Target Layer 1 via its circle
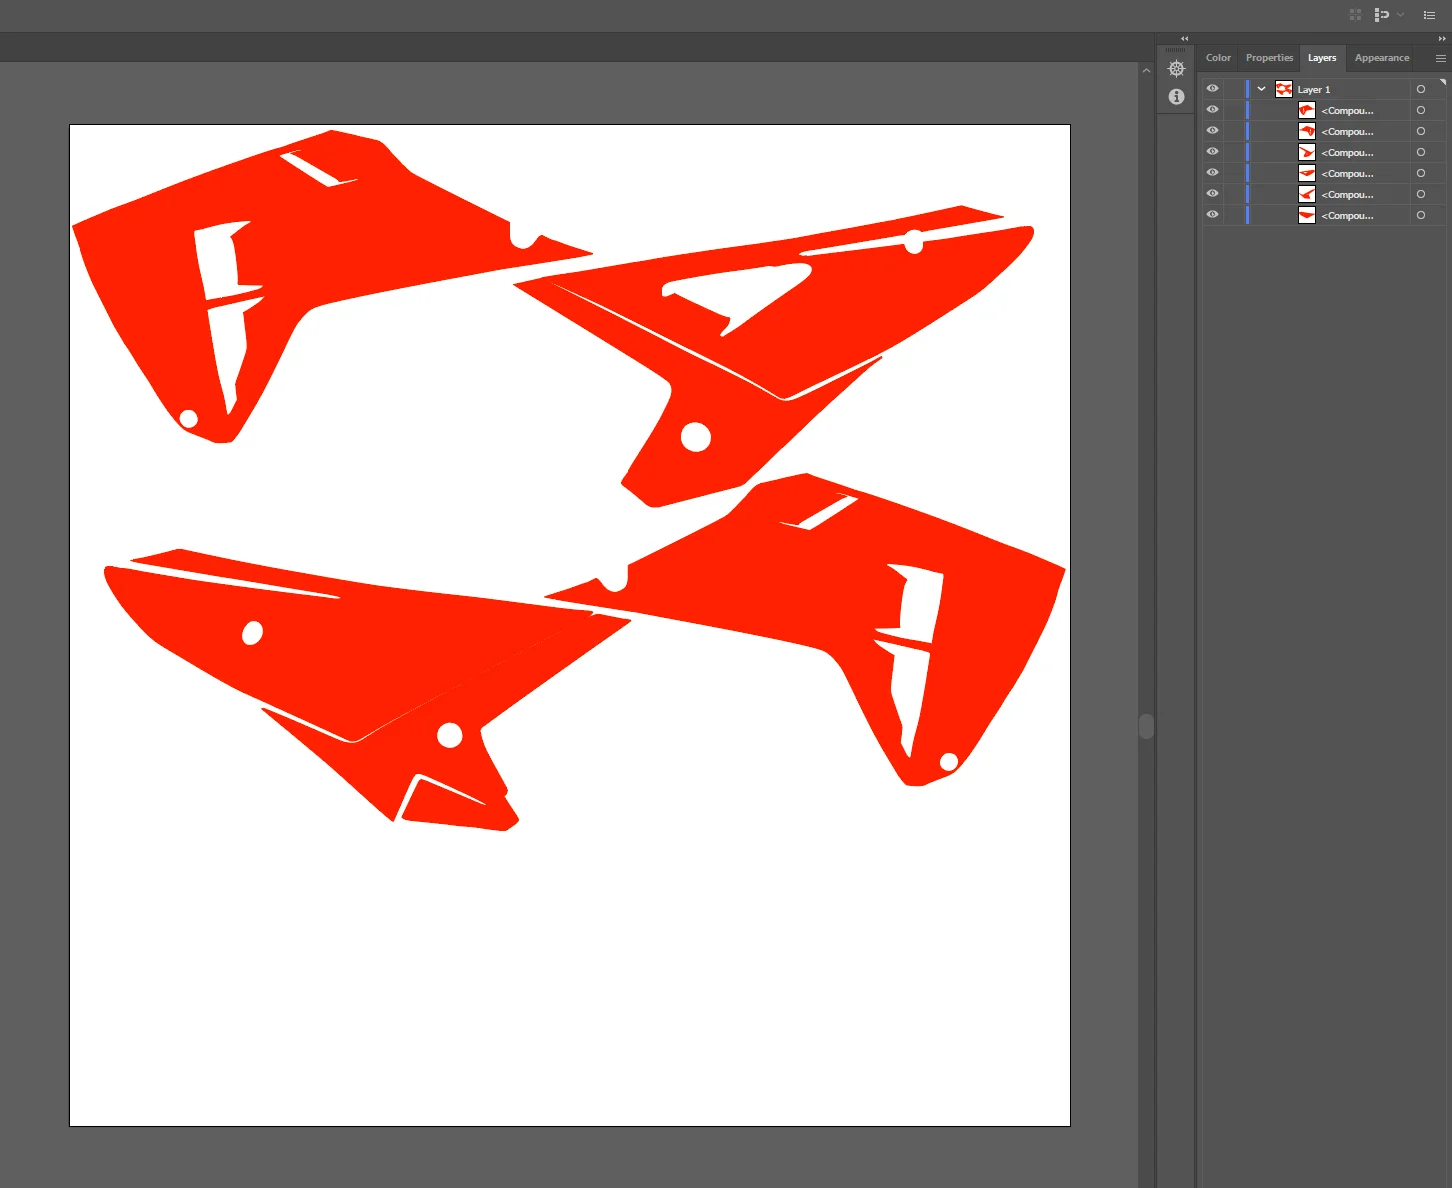 click(x=1420, y=89)
